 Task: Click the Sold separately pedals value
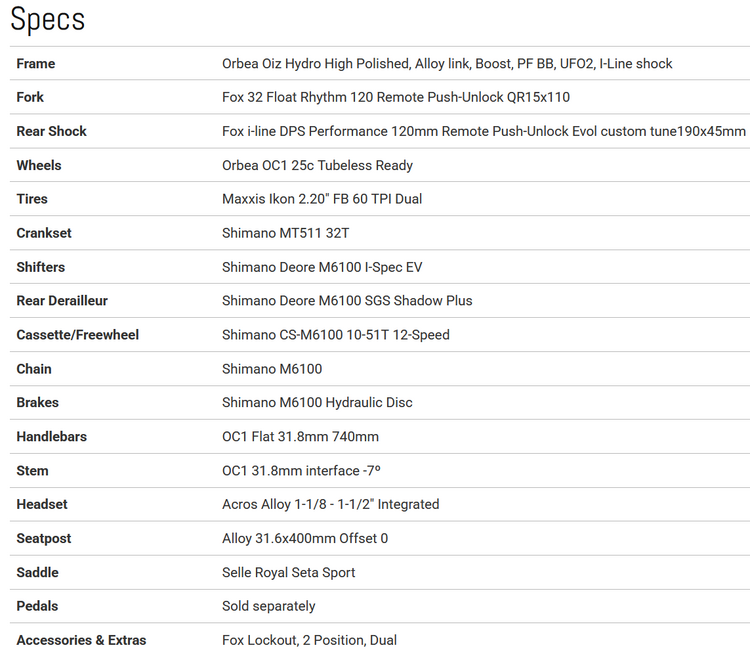pos(269,606)
